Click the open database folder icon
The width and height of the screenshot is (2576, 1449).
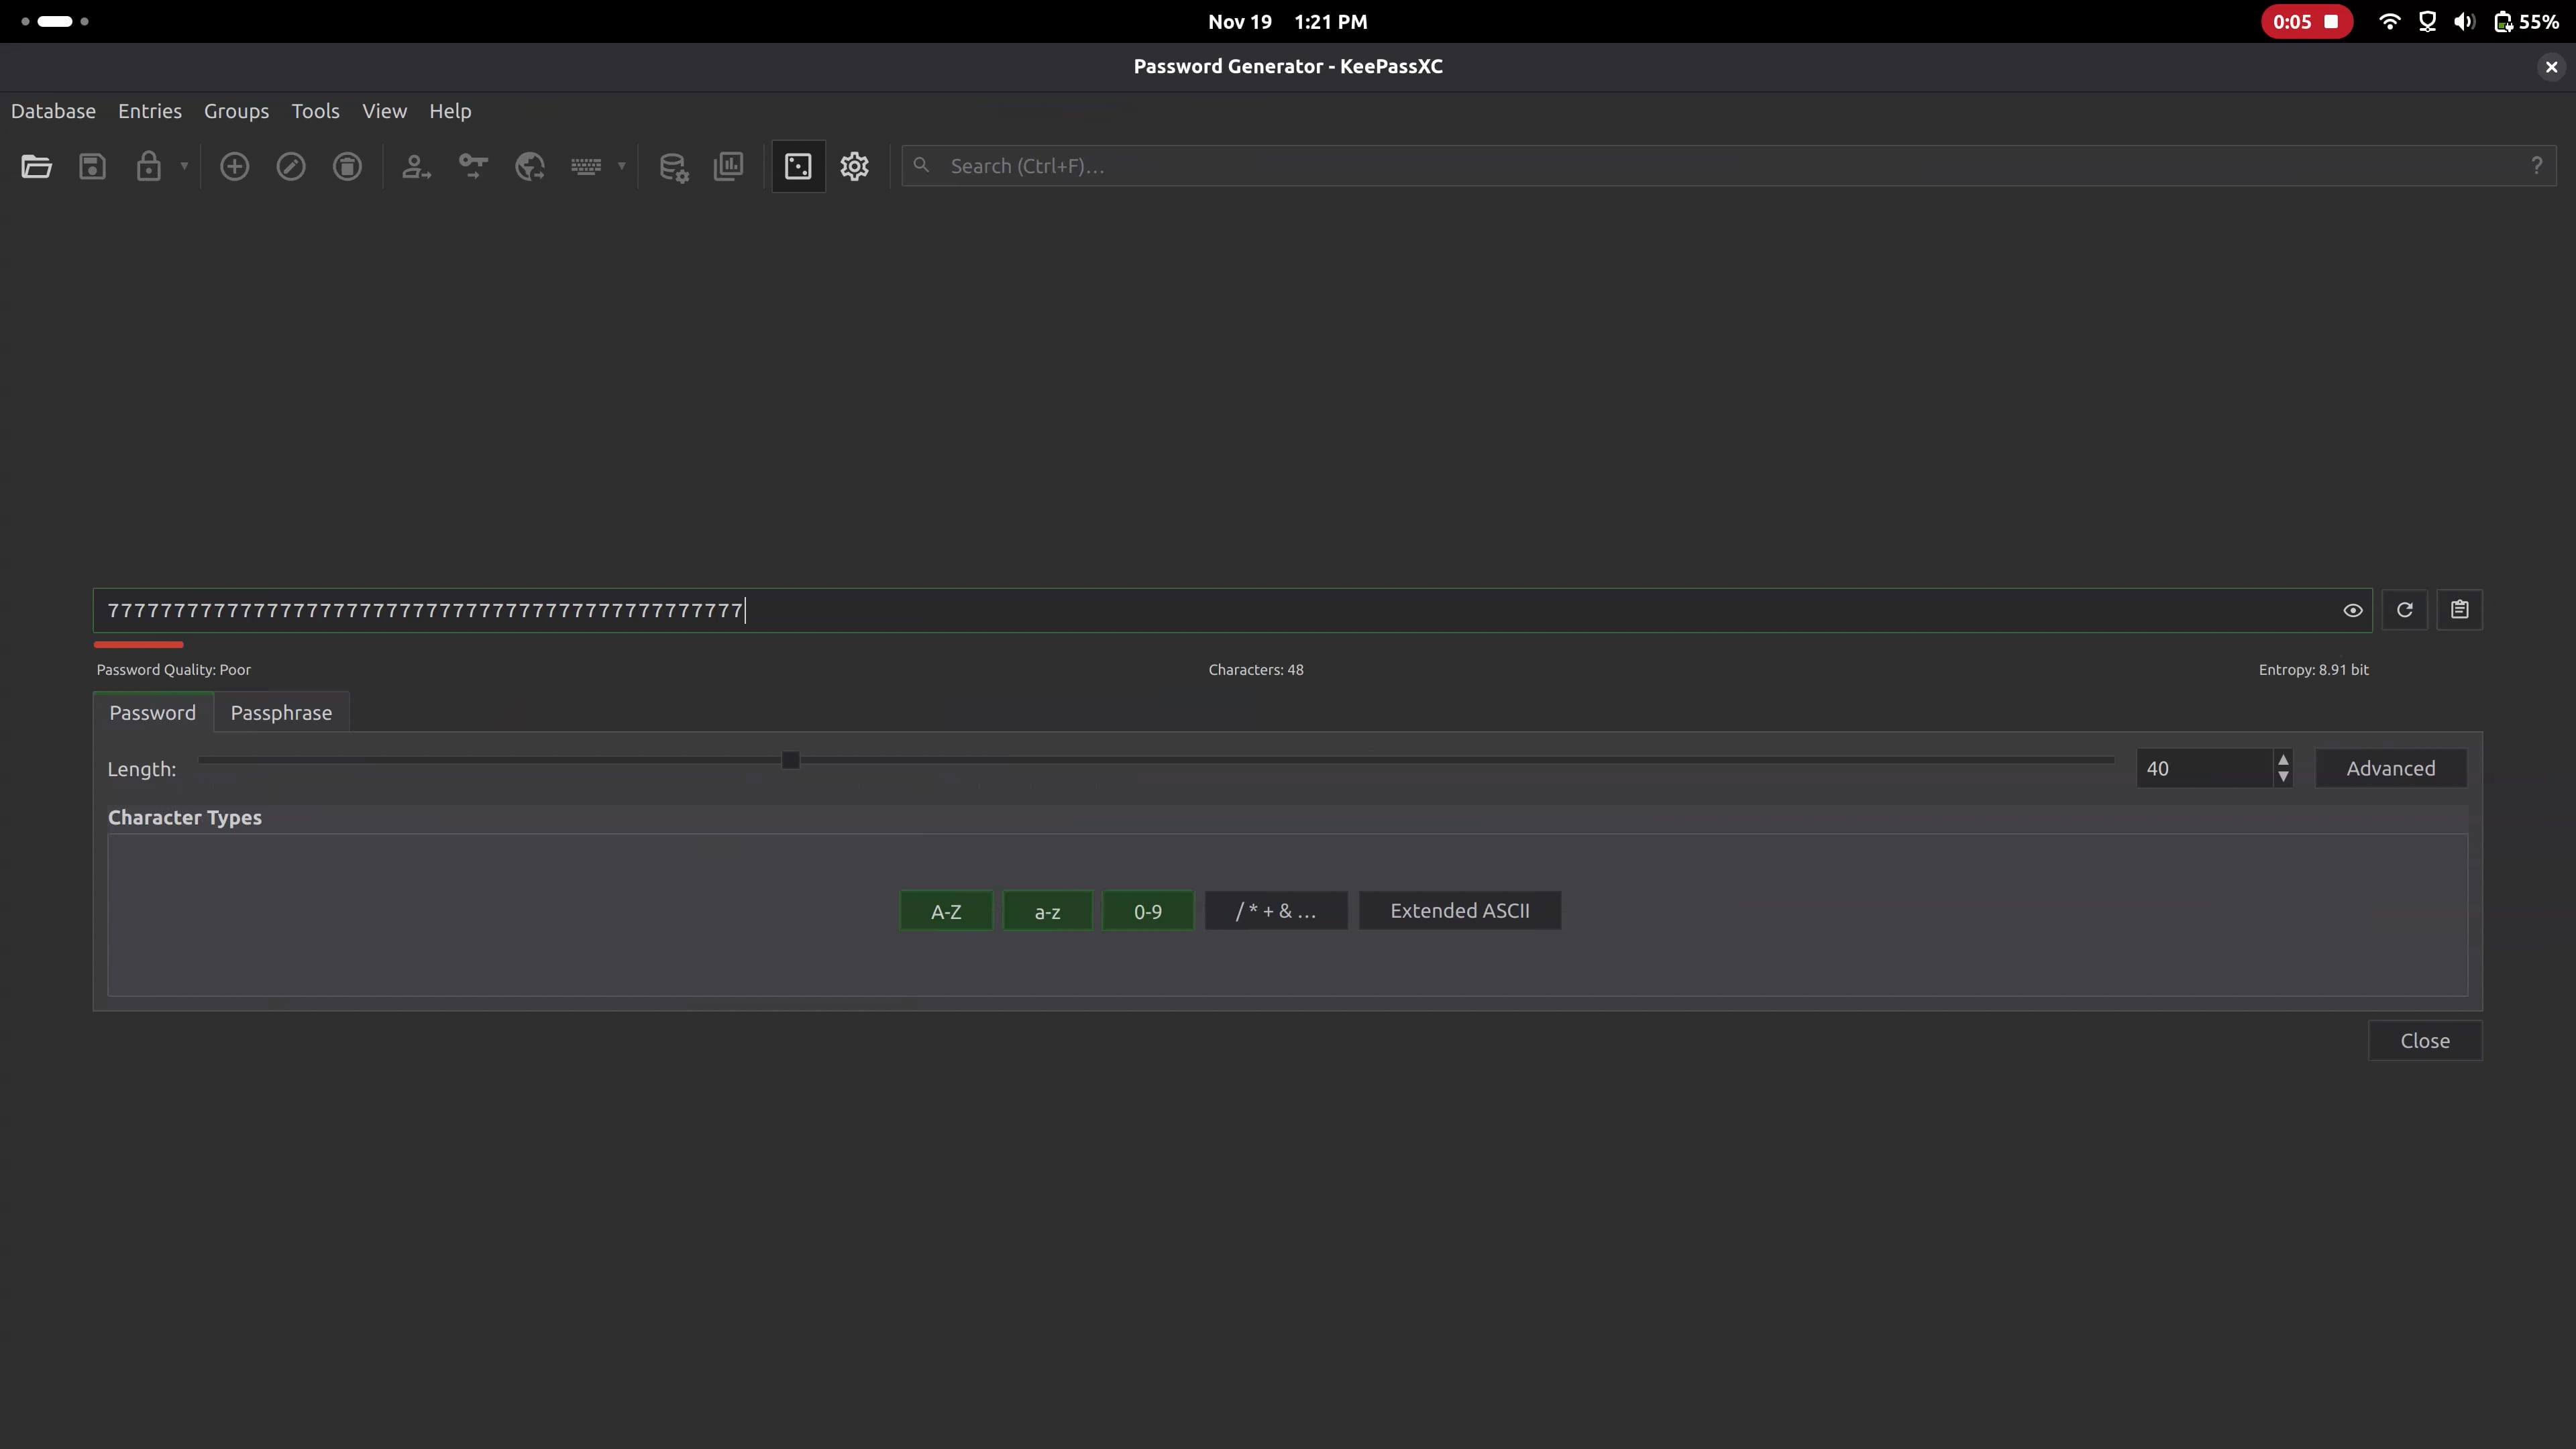[36, 166]
